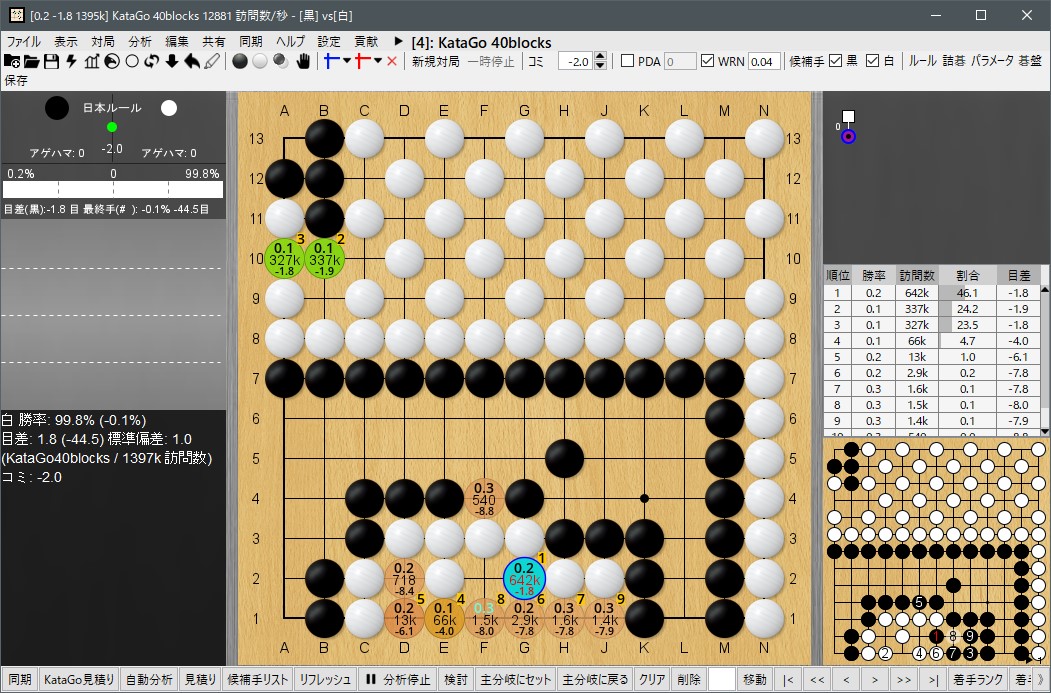Step forward one move with > button
The width and height of the screenshot is (1051, 693).
point(875,679)
